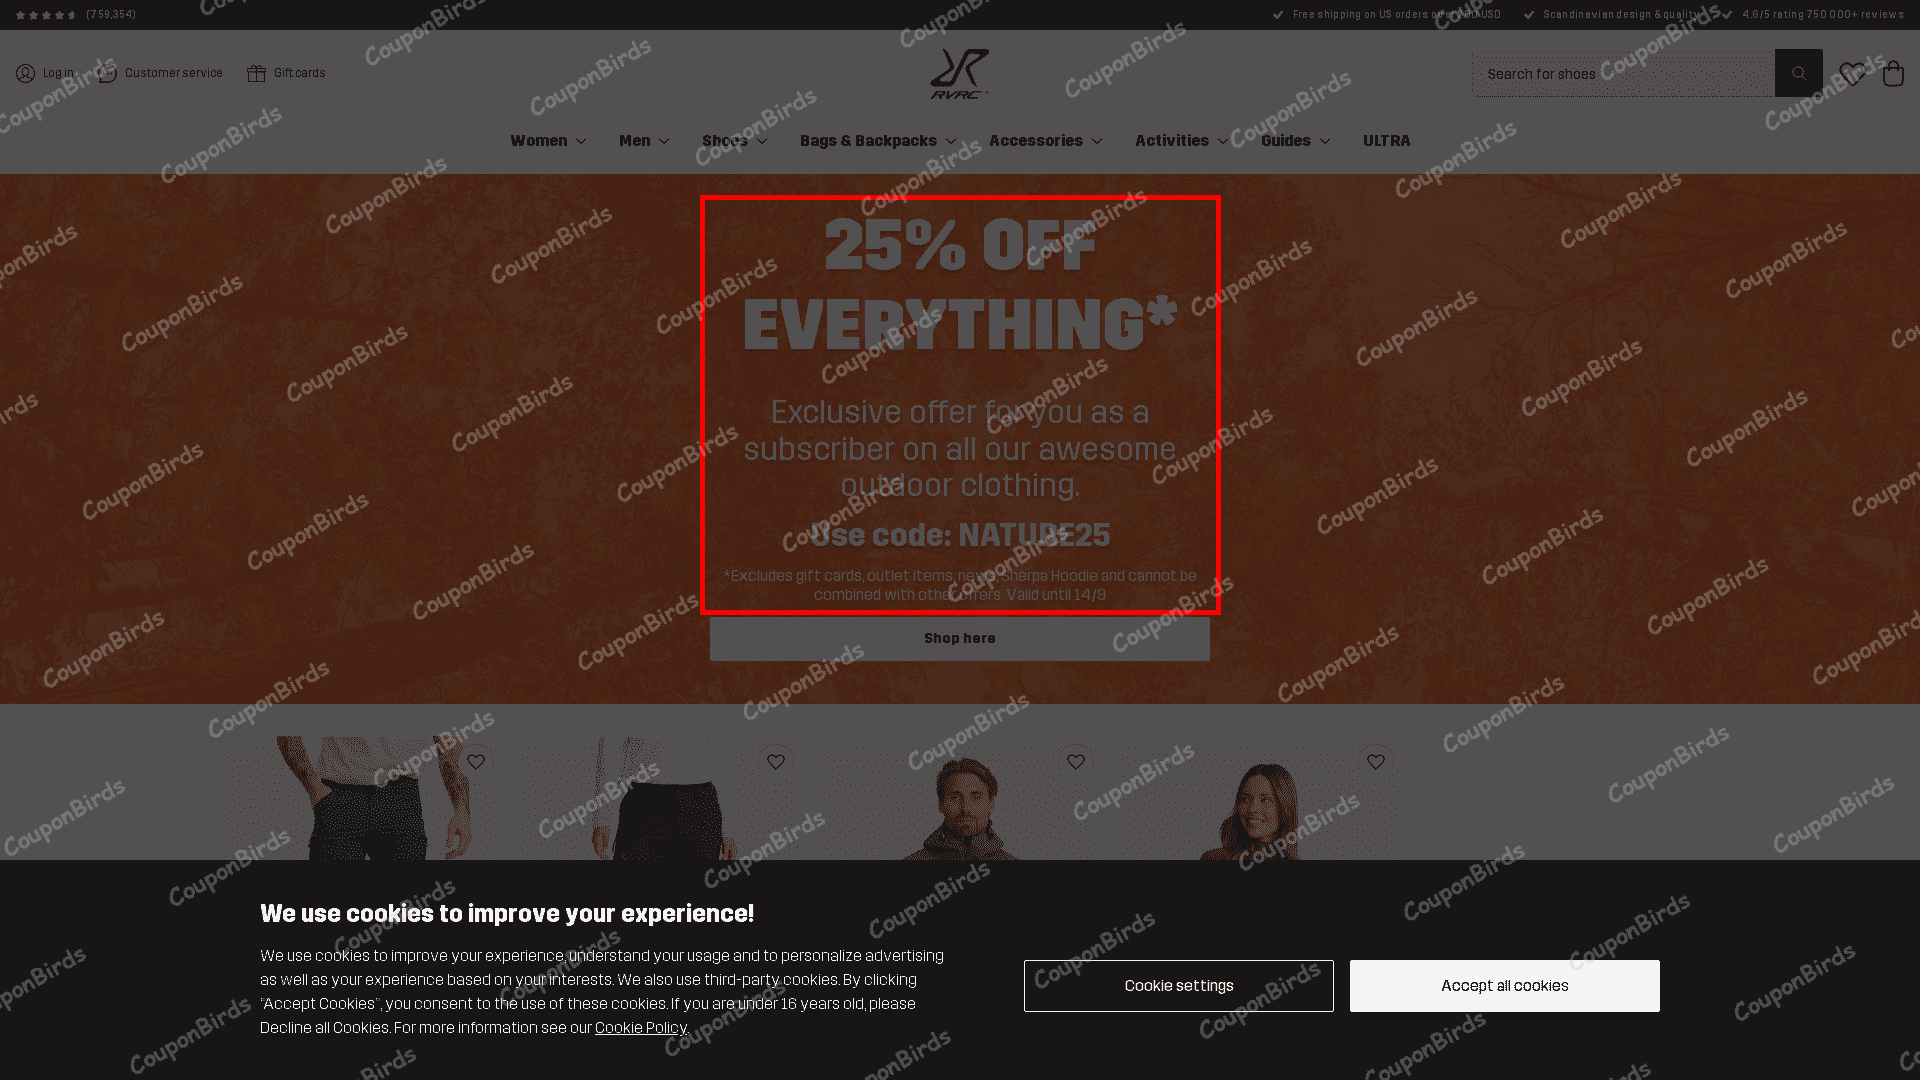The height and width of the screenshot is (1080, 1920).
Task: Toggle heart on second product card
Action: click(x=776, y=762)
